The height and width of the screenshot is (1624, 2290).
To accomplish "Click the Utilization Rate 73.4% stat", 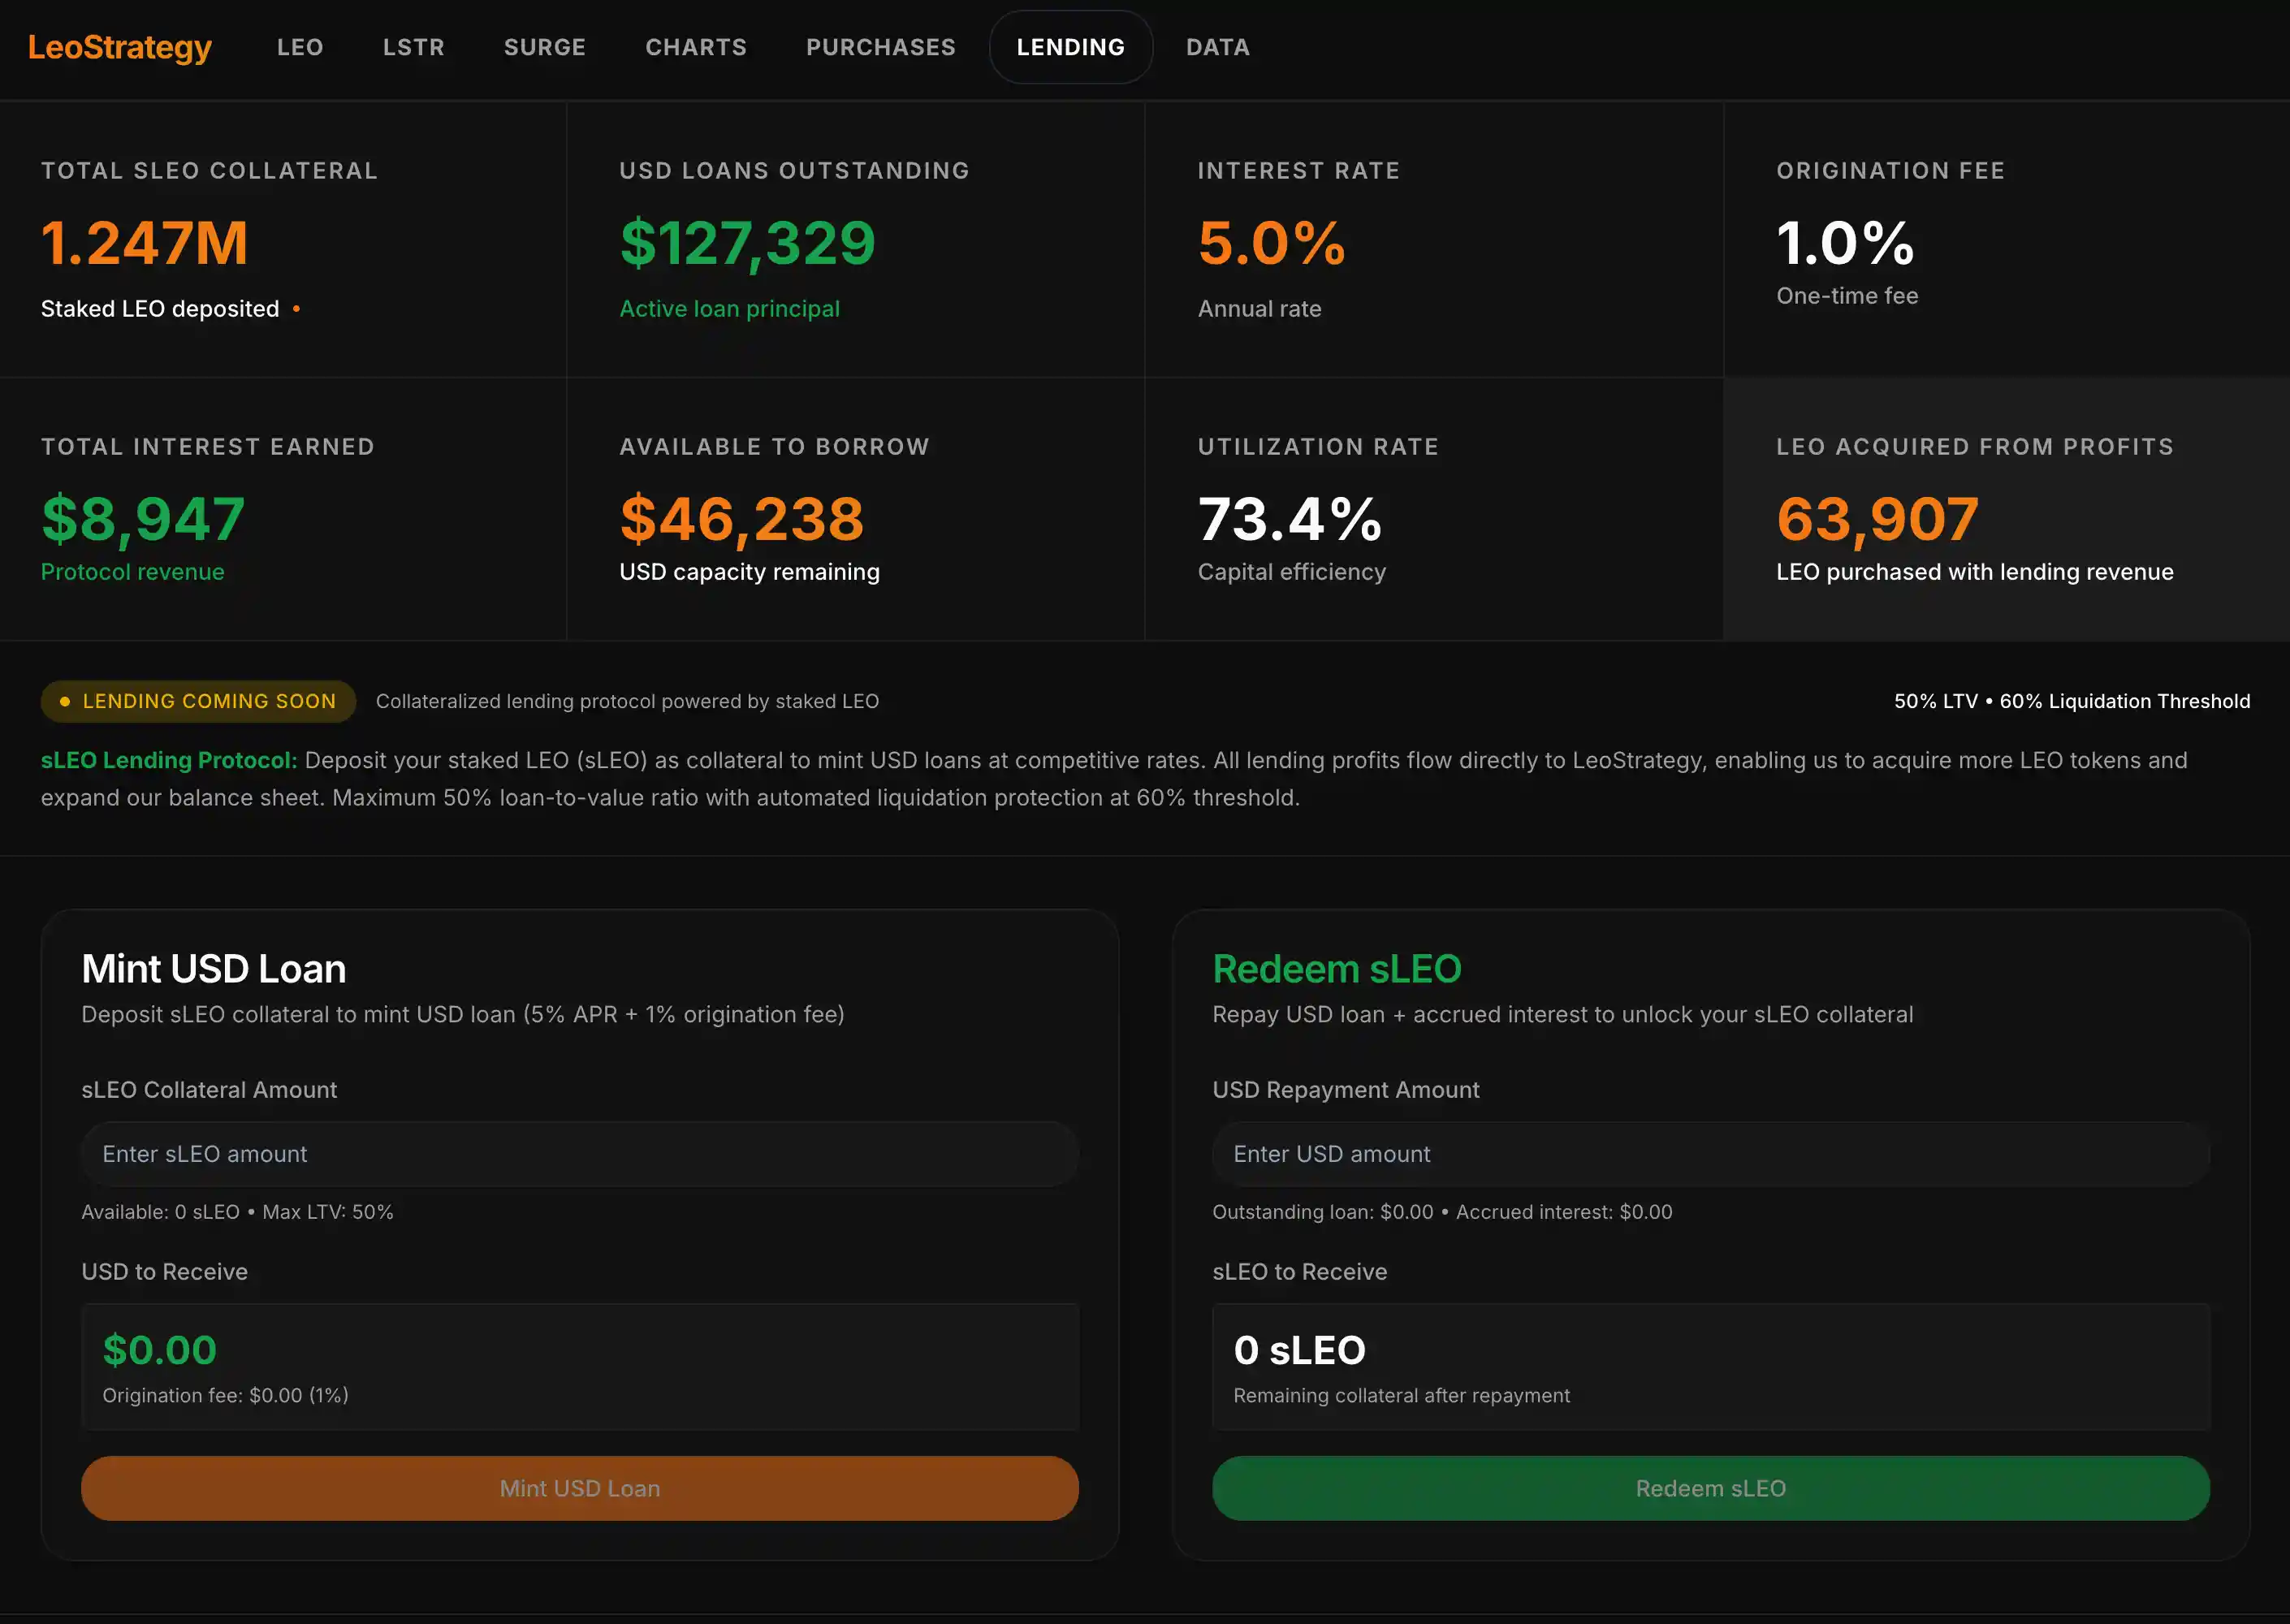I will (1289, 519).
